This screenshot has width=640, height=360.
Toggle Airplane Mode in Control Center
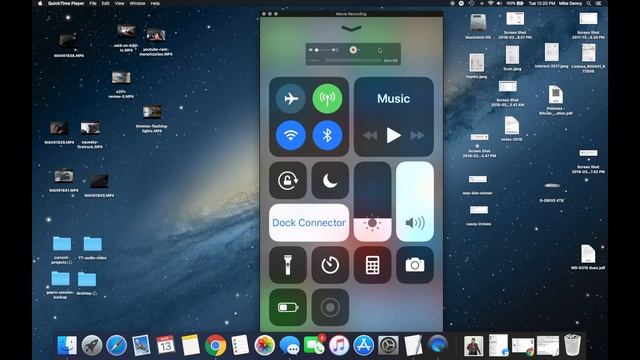pos(291,98)
